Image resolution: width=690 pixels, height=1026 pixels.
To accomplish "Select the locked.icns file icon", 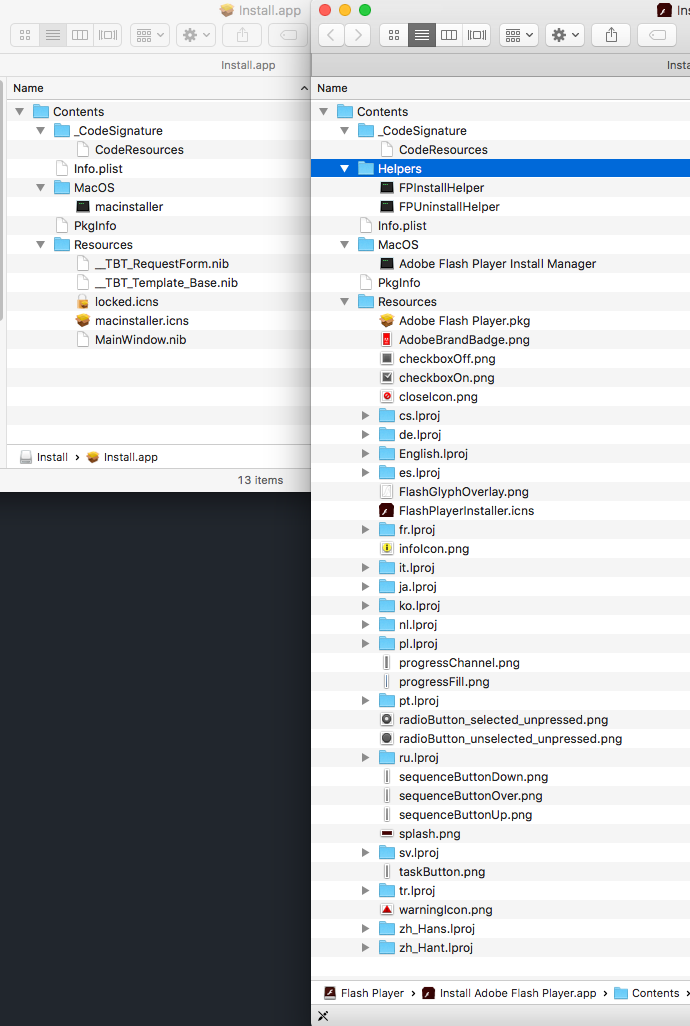I will (83, 302).
